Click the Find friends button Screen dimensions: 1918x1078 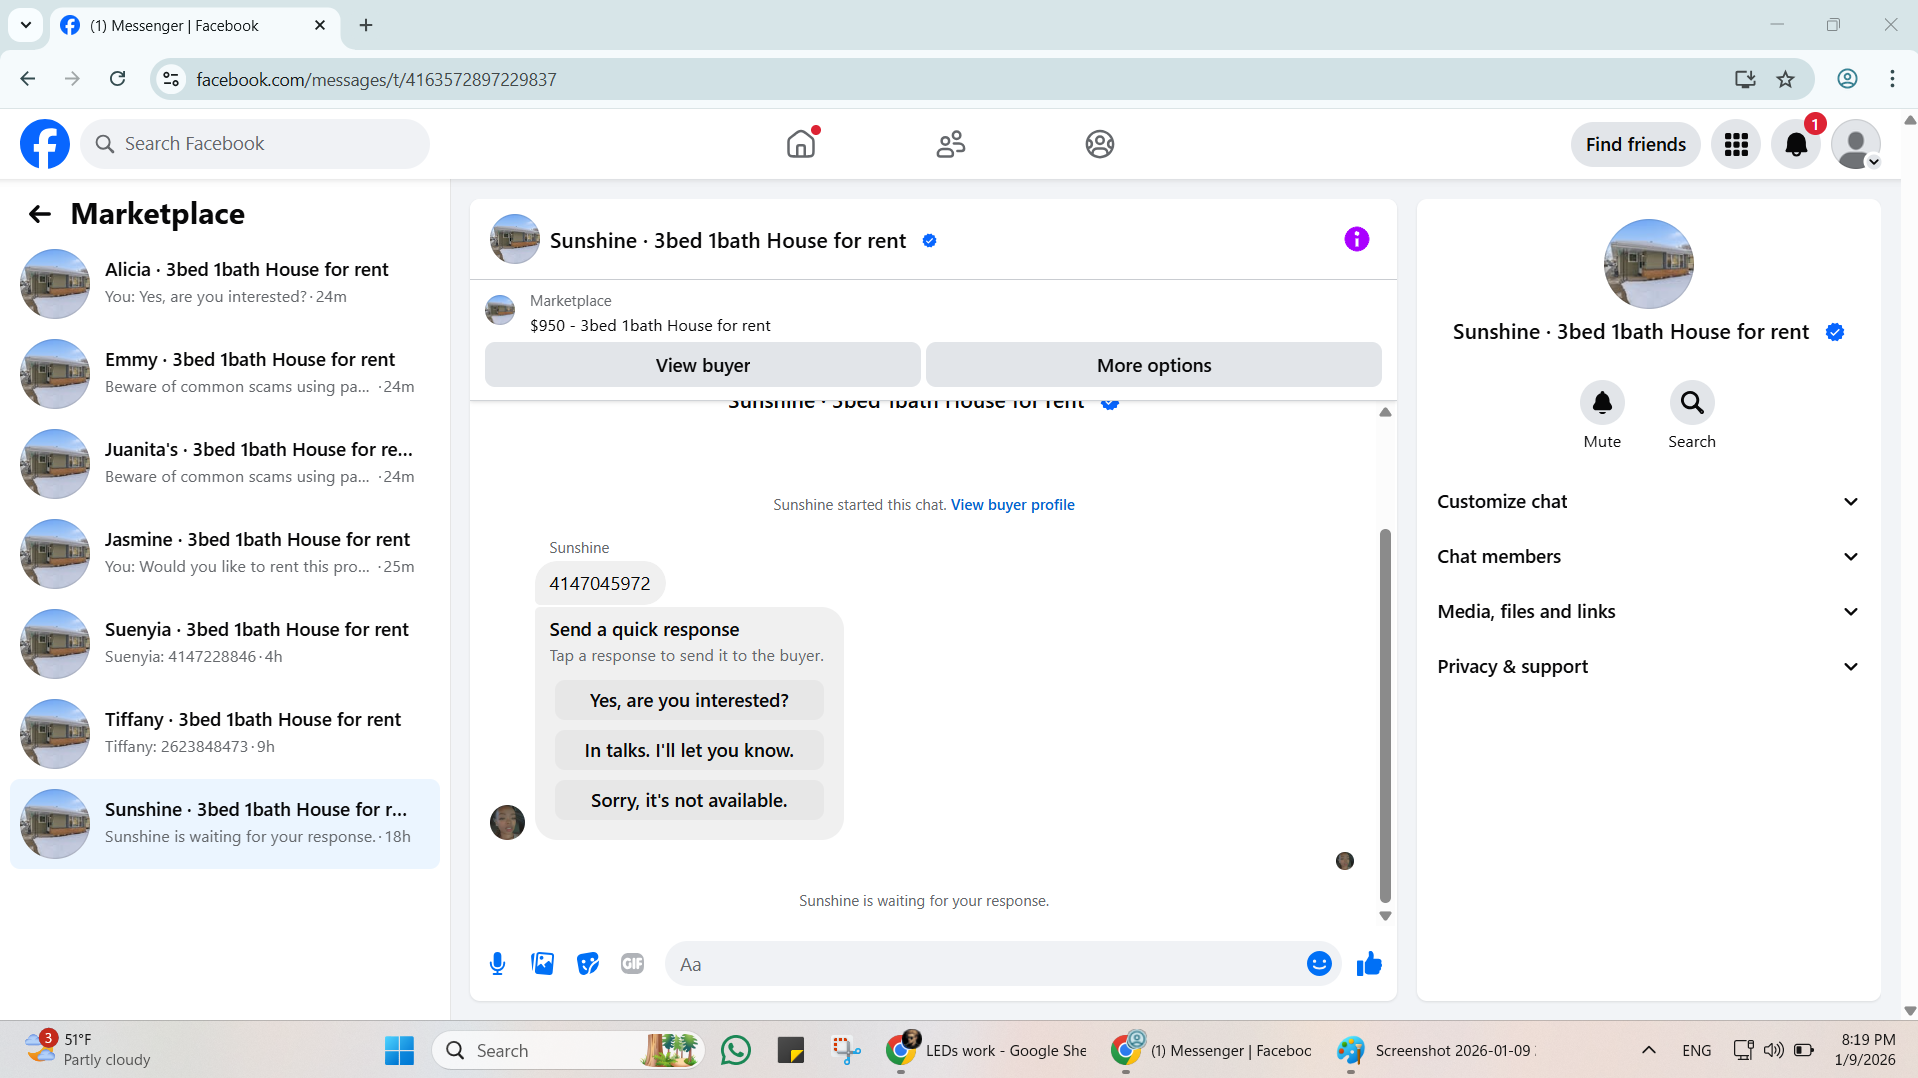point(1635,144)
